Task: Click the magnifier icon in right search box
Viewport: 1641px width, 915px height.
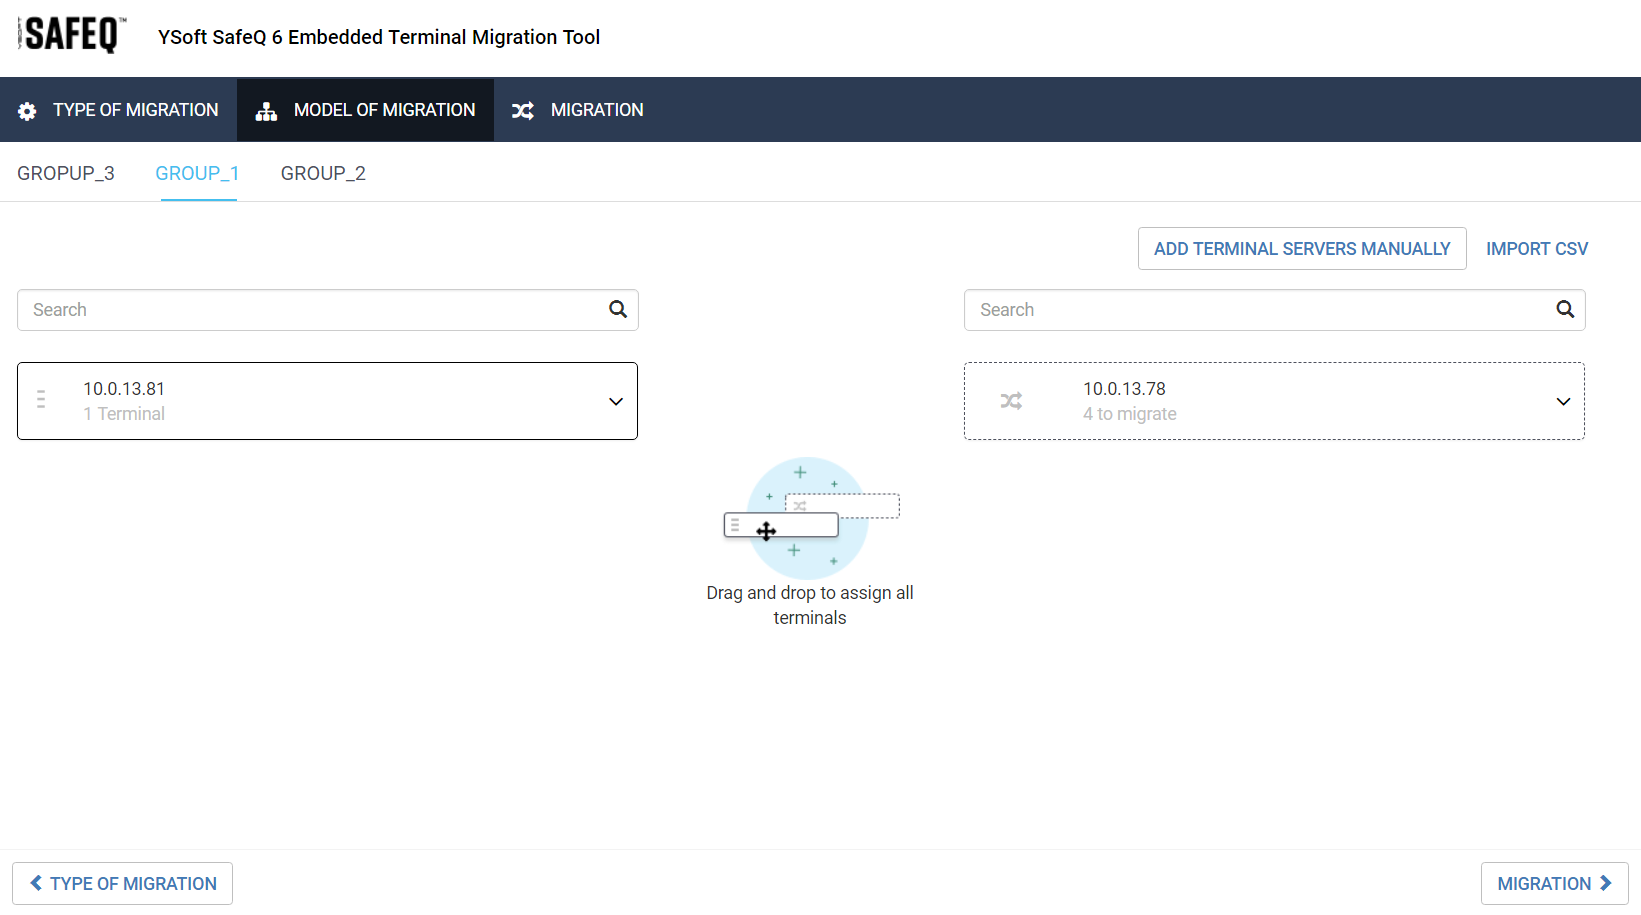Action: click(1565, 310)
